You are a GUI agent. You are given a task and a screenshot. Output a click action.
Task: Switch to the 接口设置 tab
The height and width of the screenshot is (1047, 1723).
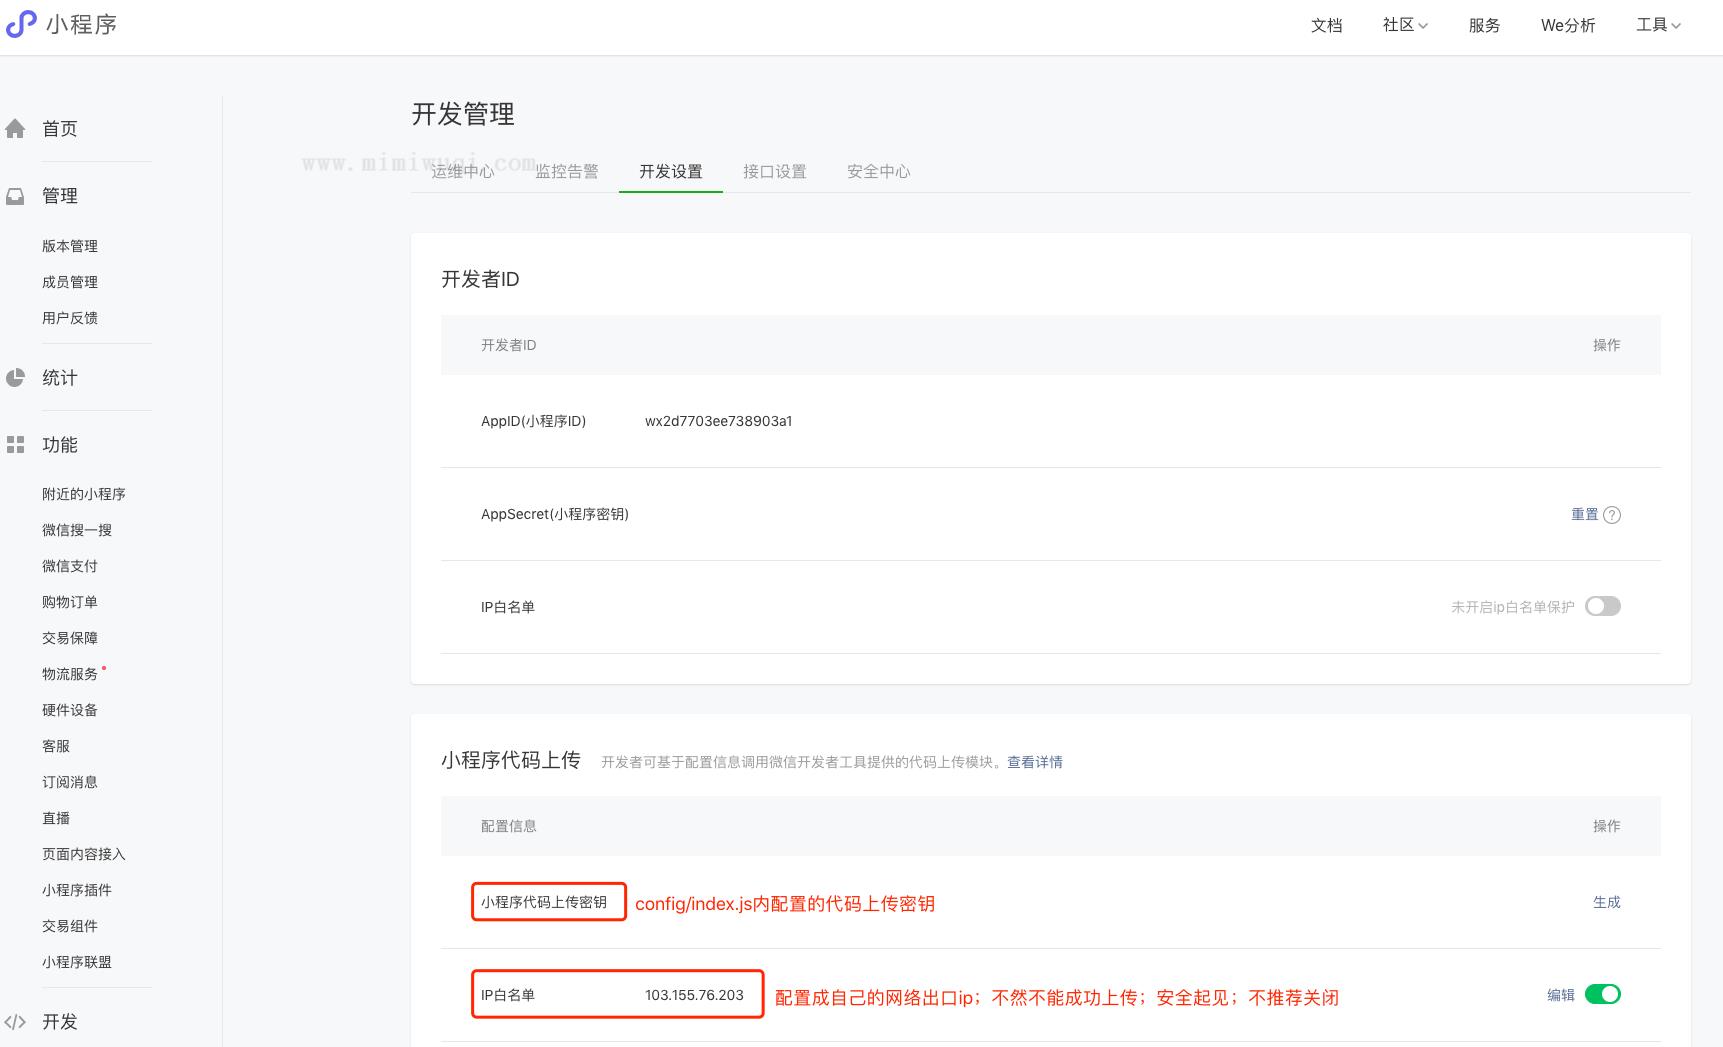click(775, 171)
